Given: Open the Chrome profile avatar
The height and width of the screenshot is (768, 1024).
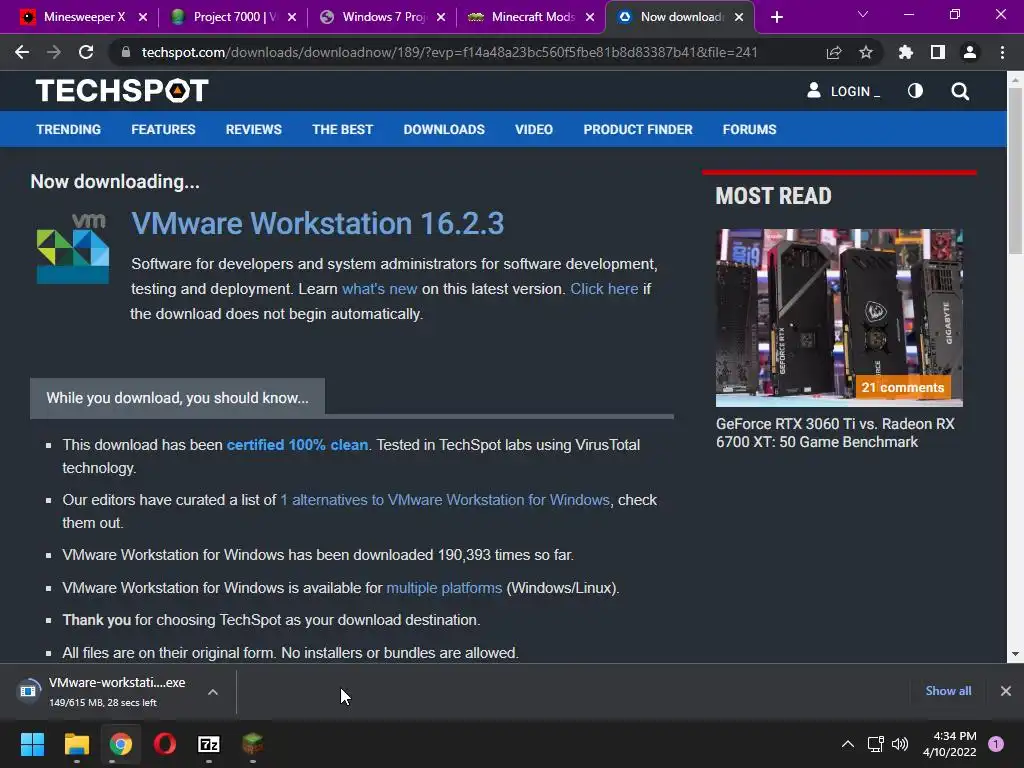Looking at the screenshot, I should (970, 52).
